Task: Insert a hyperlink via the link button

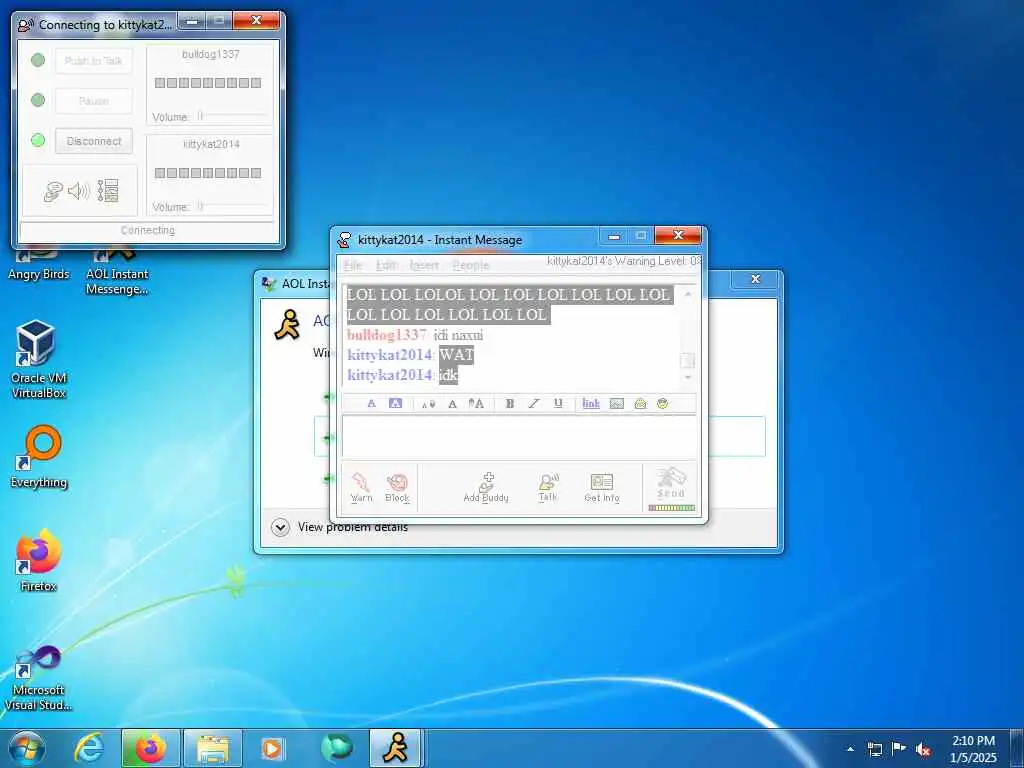Action: pyautogui.click(x=590, y=404)
